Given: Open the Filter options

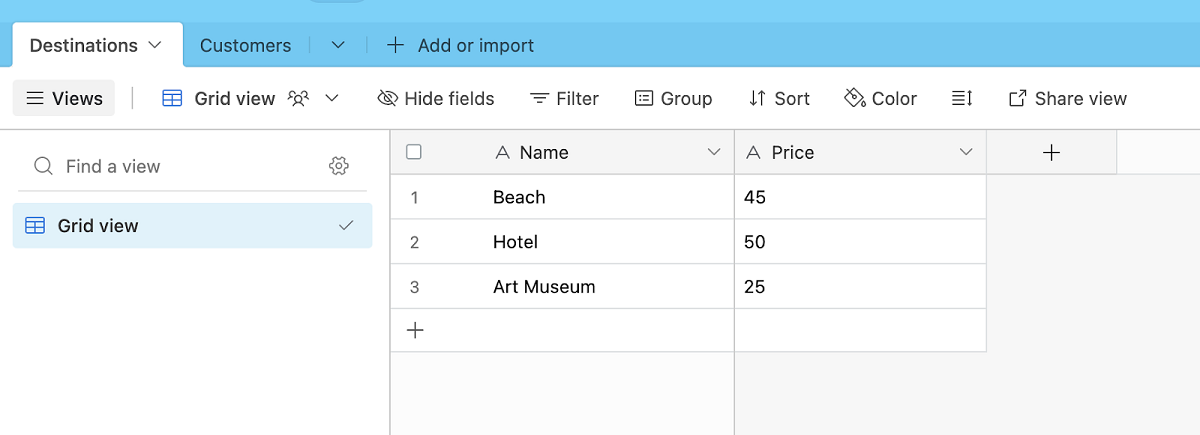Looking at the screenshot, I should click(x=564, y=98).
